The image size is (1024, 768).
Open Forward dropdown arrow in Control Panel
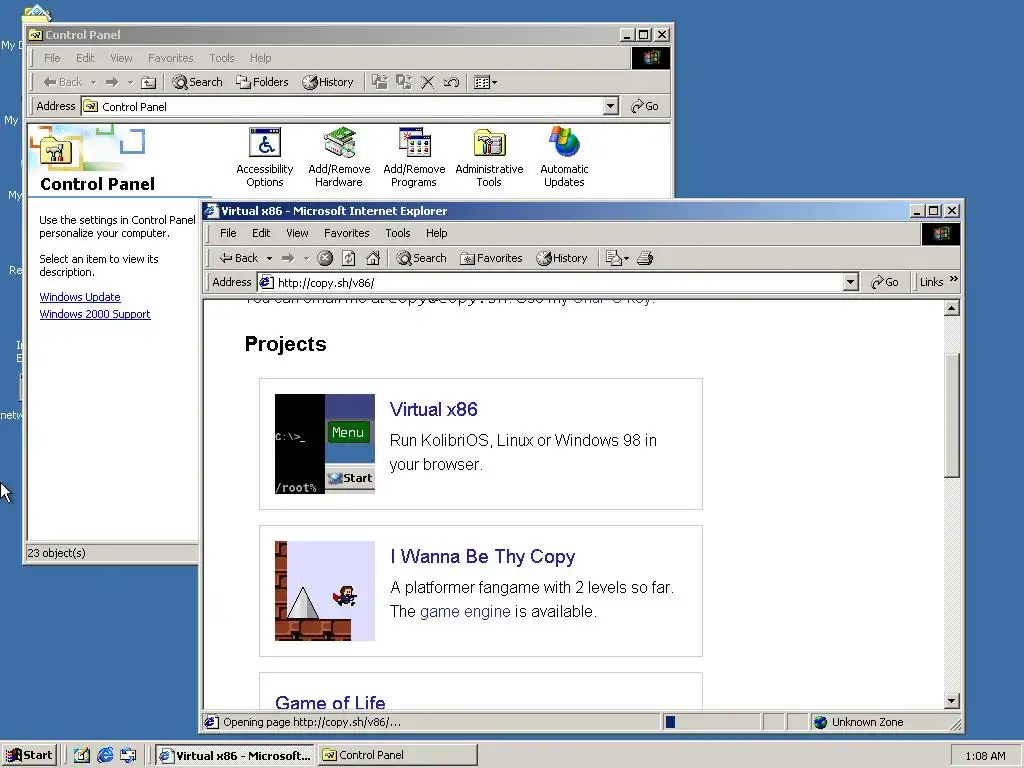(130, 82)
